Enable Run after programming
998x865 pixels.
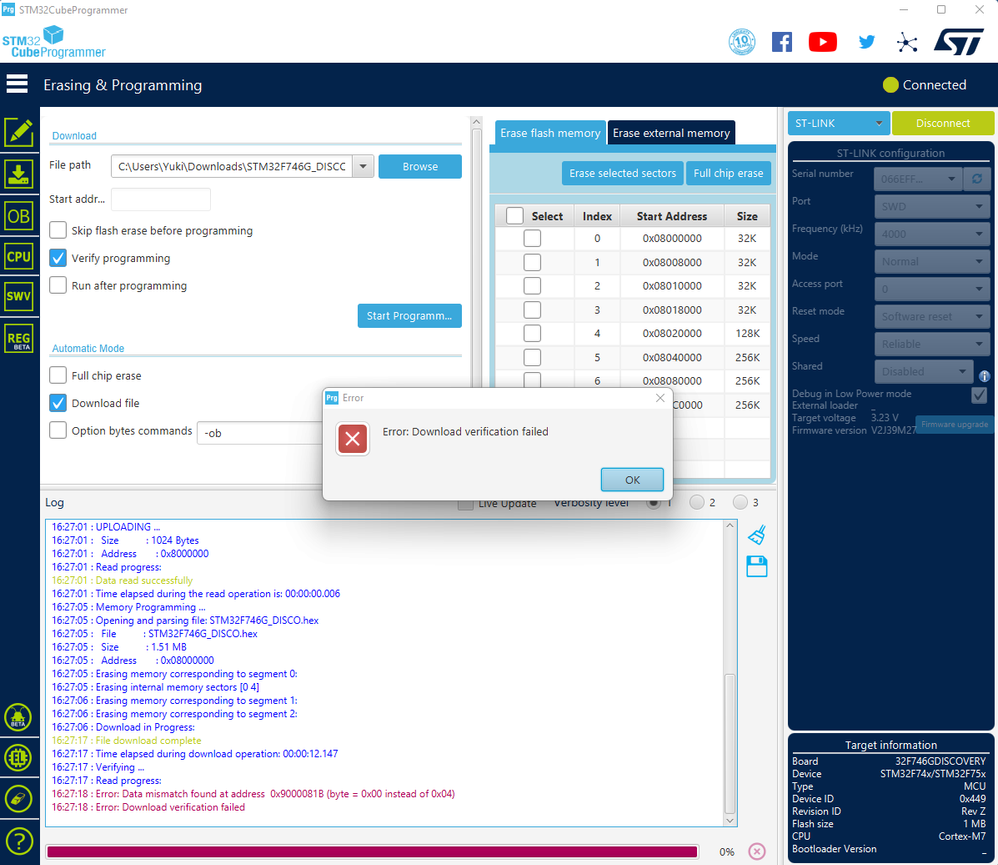58,285
